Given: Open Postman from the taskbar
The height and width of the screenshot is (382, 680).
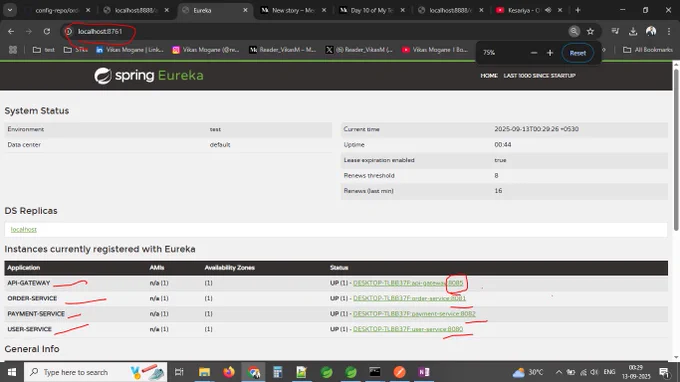Looking at the screenshot, I should (x=399, y=372).
